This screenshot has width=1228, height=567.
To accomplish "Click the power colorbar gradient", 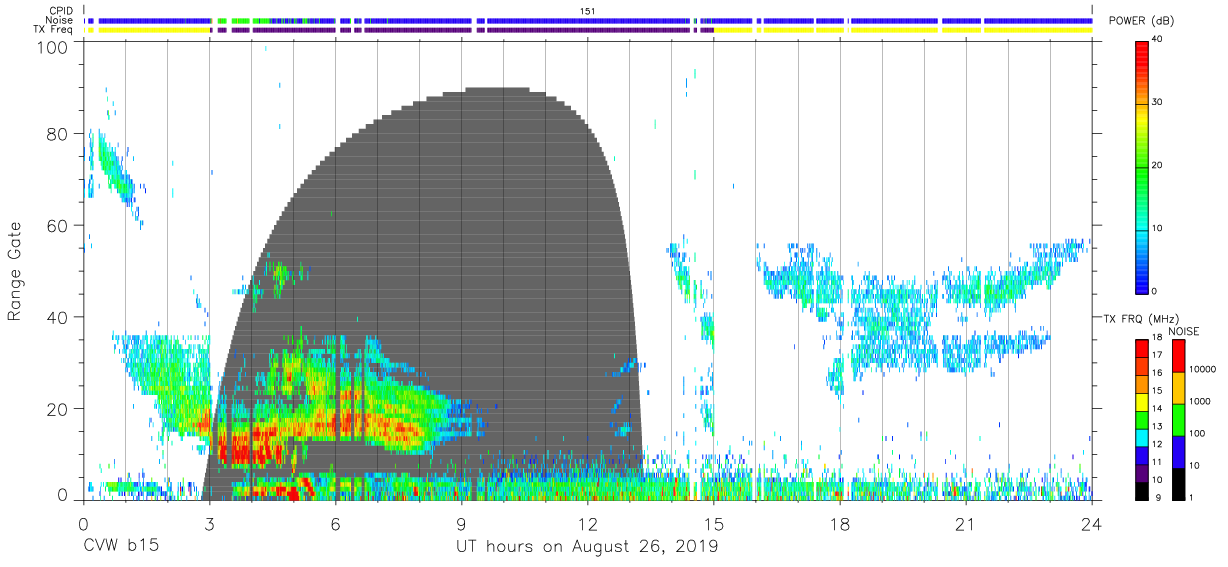I will (1143, 166).
